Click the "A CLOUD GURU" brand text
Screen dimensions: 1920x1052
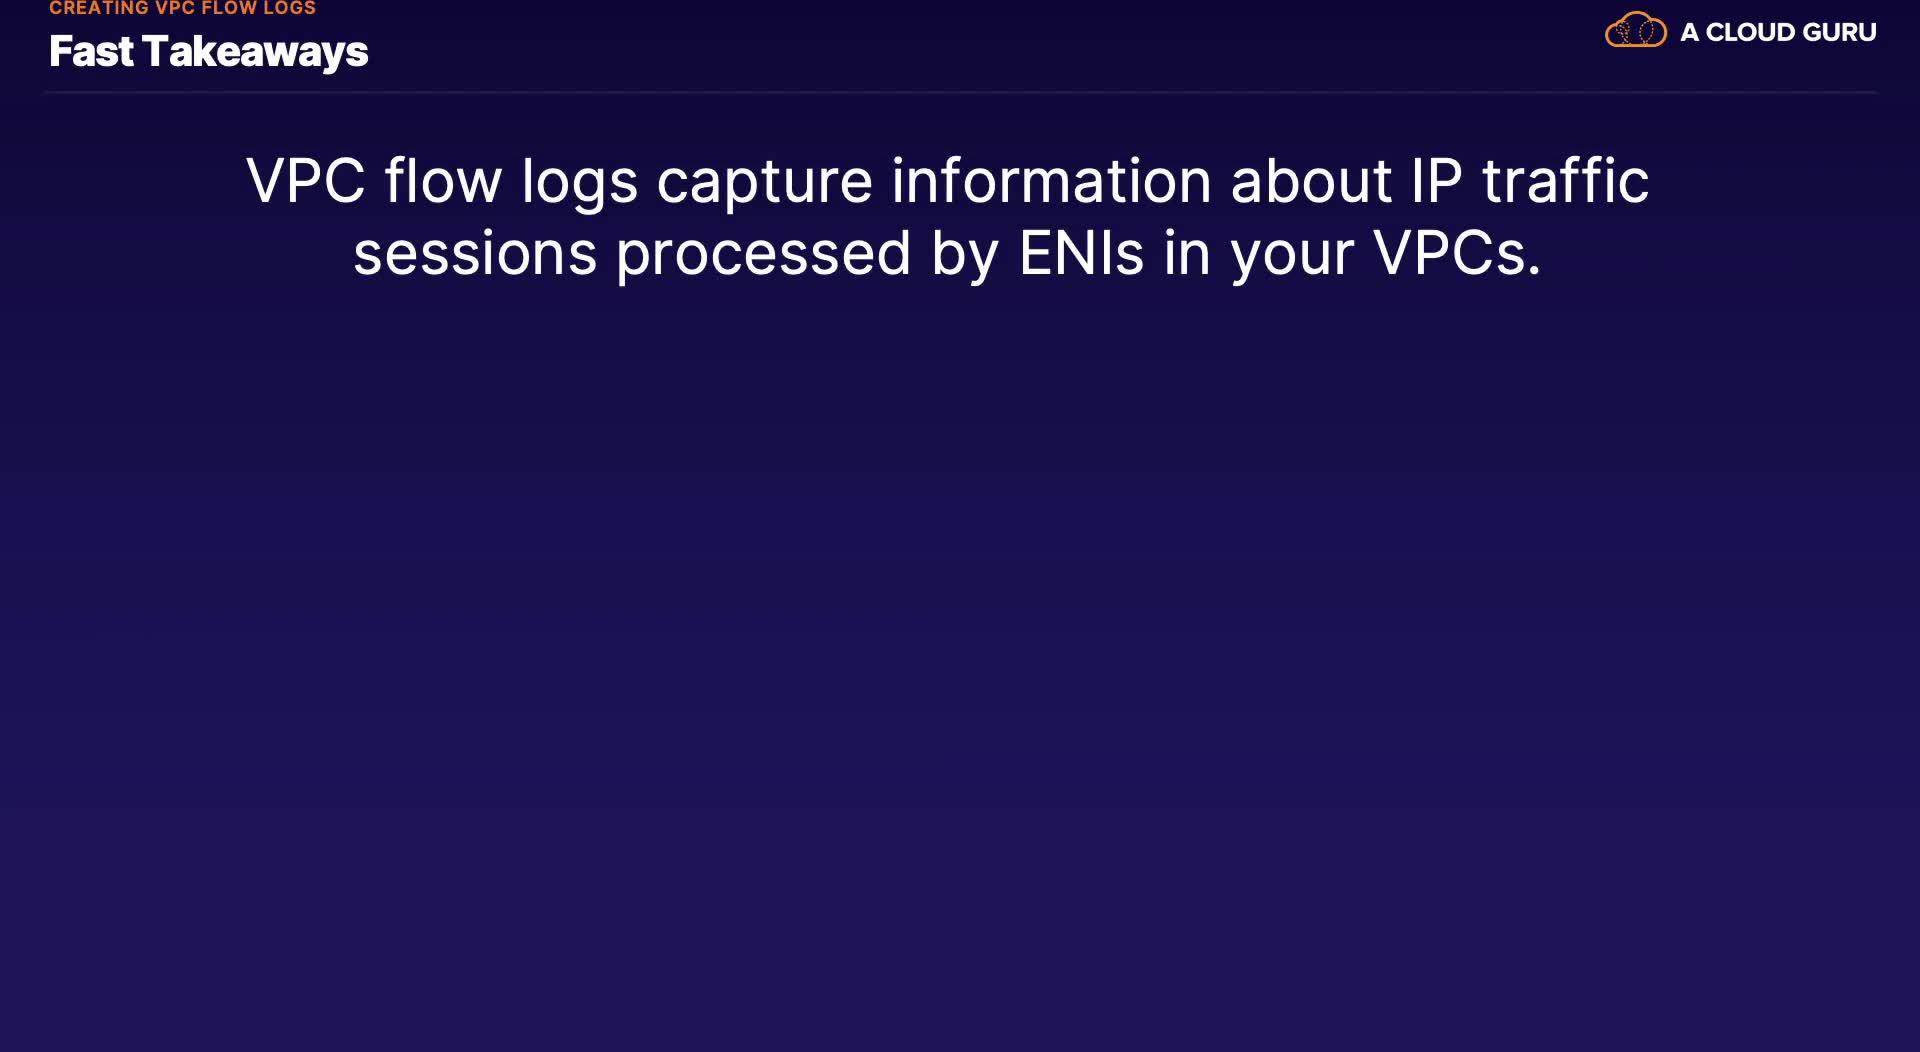pyautogui.click(x=1777, y=32)
